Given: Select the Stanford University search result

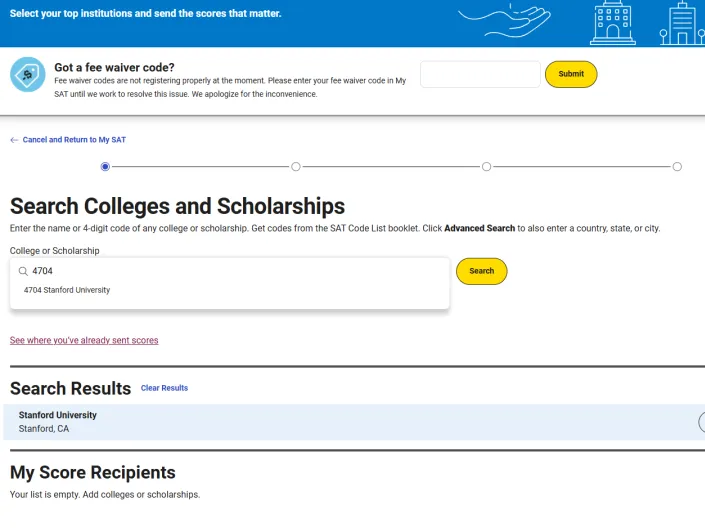Looking at the screenshot, I should [58, 415].
